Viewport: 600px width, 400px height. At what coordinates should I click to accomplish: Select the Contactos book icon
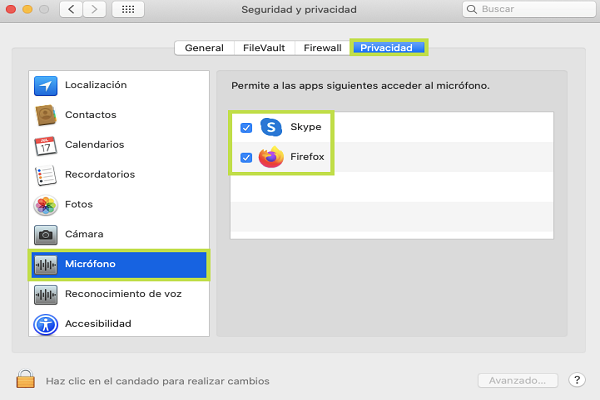[46, 115]
